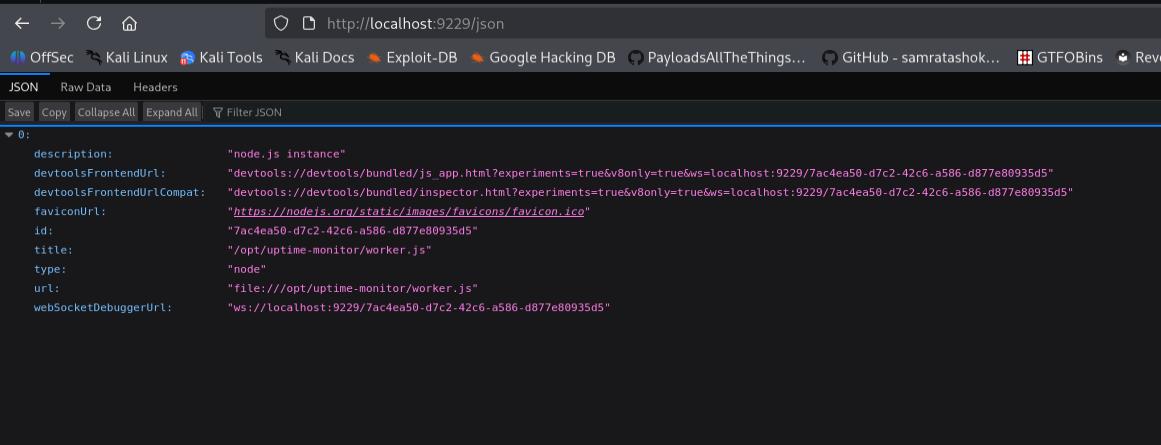The width and height of the screenshot is (1161, 445).
Task: Open the GitHub samratashok bookmark
Action: click(x=911, y=57)
